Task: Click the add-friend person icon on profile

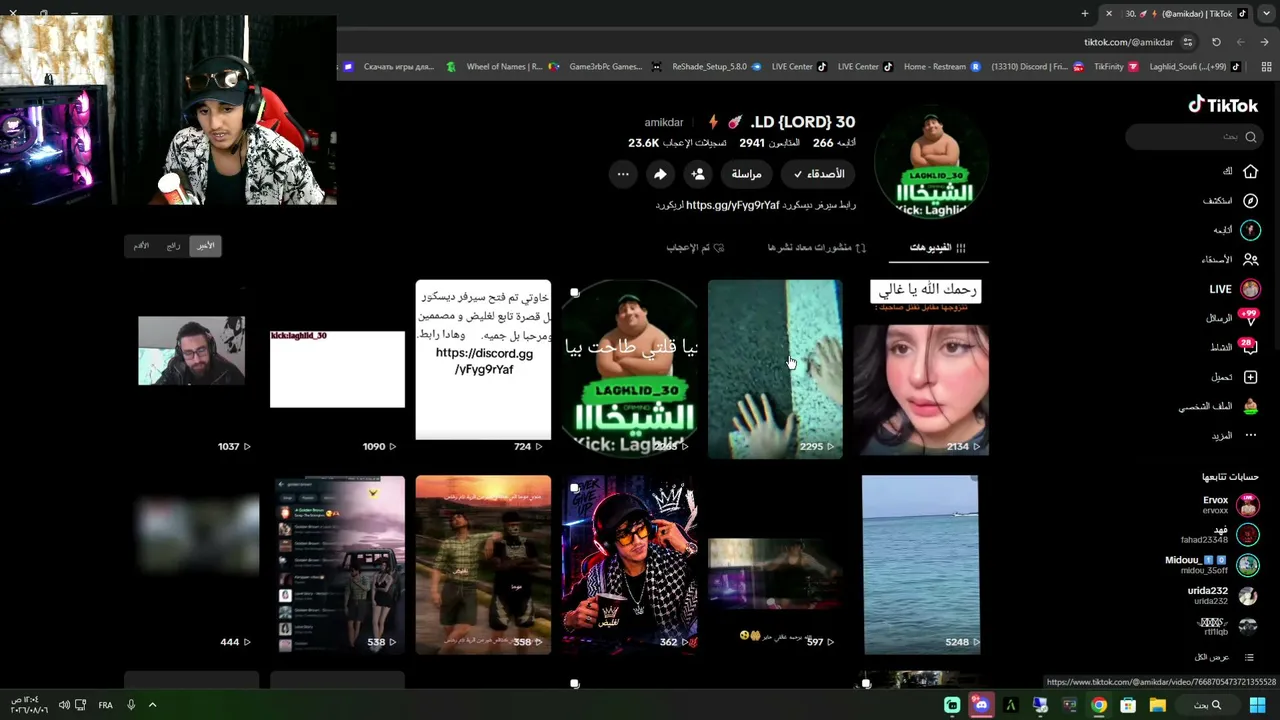Action: coord(698,174)
